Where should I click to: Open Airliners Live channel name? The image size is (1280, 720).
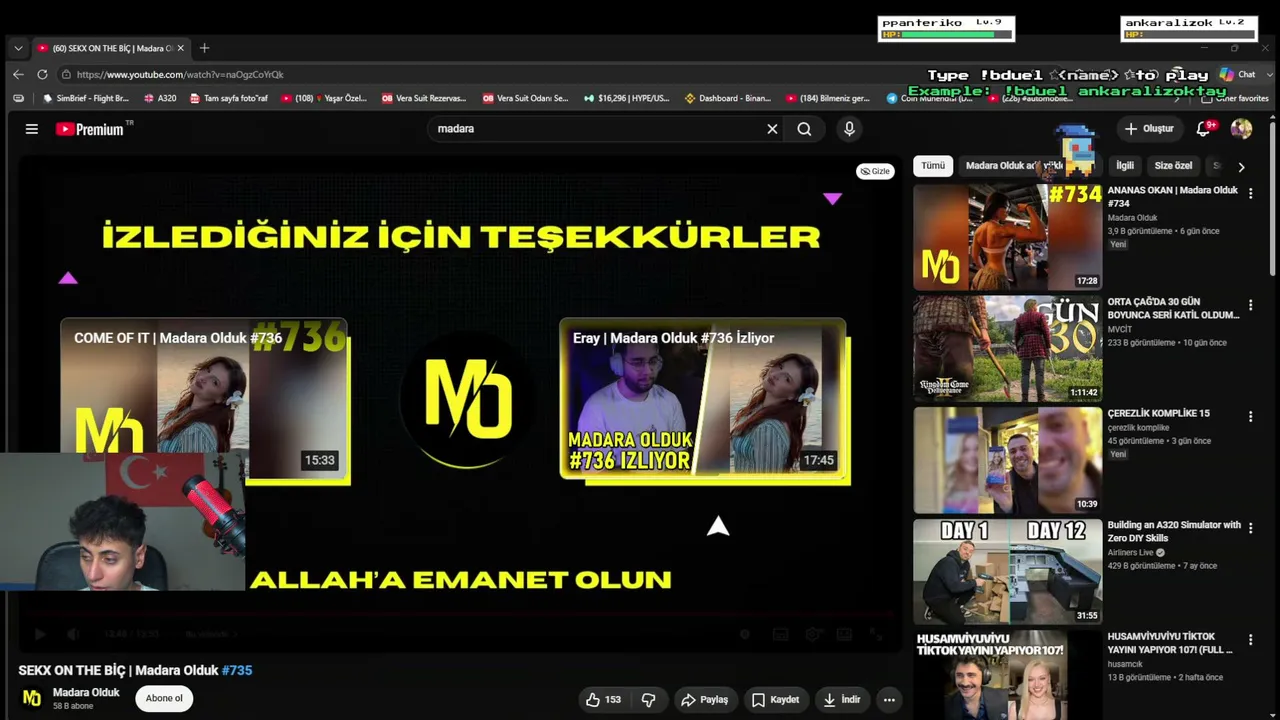[x=1131, y=552]
